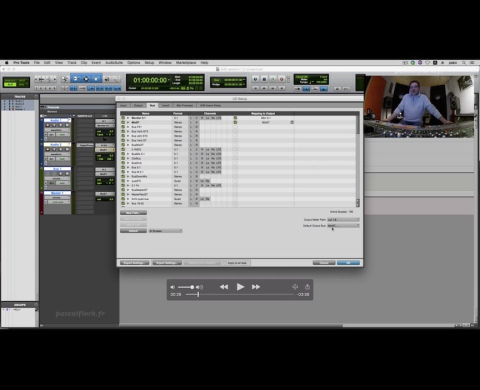
Task: Select the Scrubber speaker tool
Action: (107, 79)
